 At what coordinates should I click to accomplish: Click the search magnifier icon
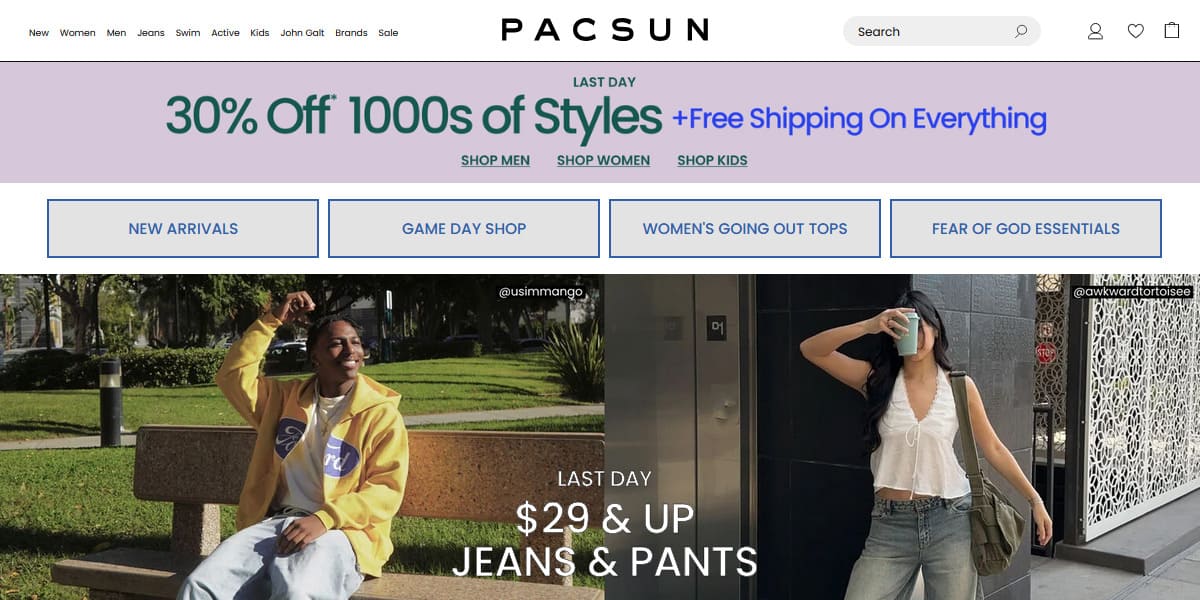[x=1021, y=31]
